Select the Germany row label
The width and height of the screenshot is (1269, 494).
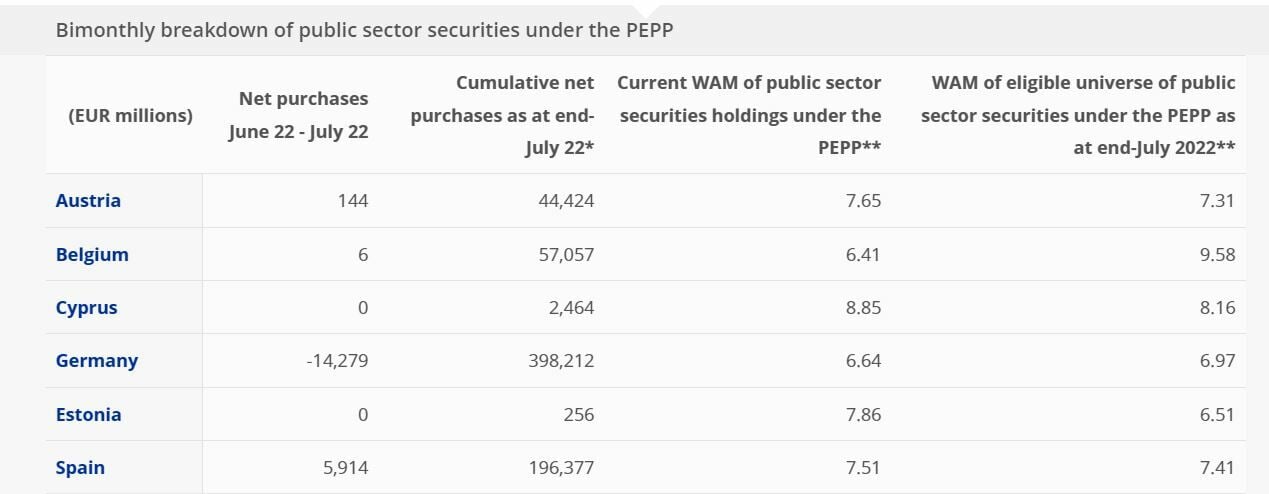click(97, 361)
